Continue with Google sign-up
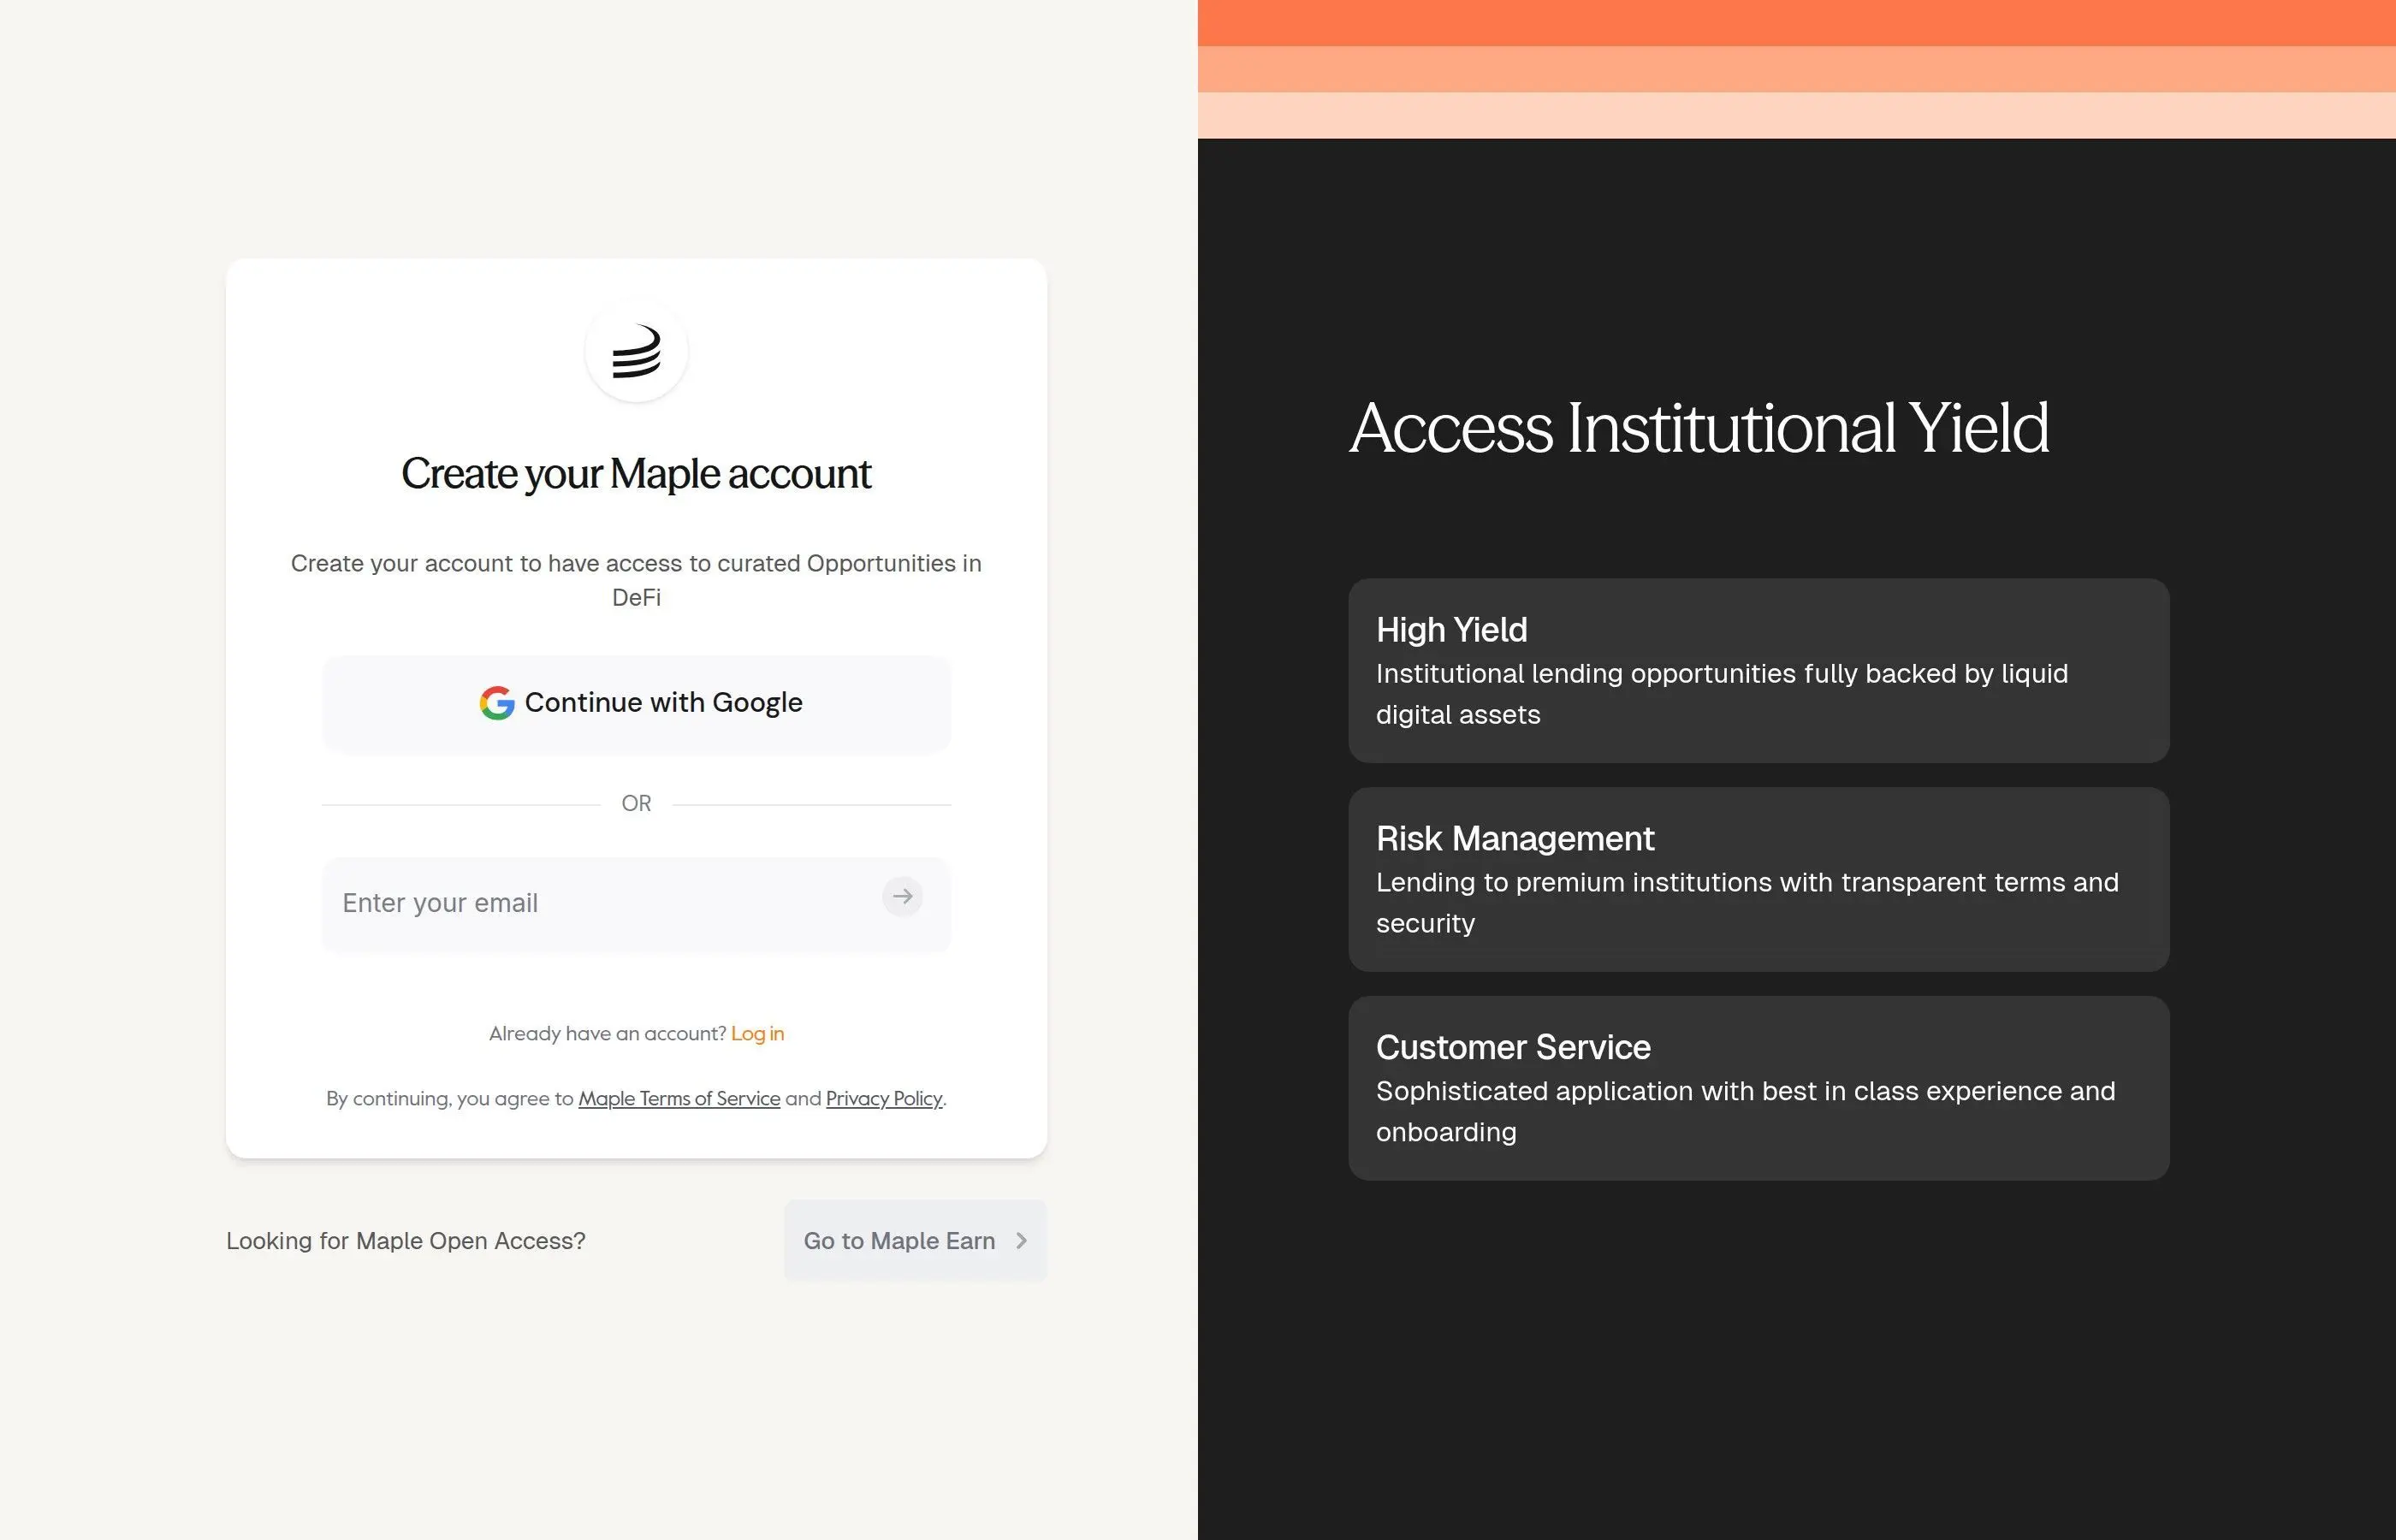The width and height of the screenshot is (2396, 1540). pos(636,704)
